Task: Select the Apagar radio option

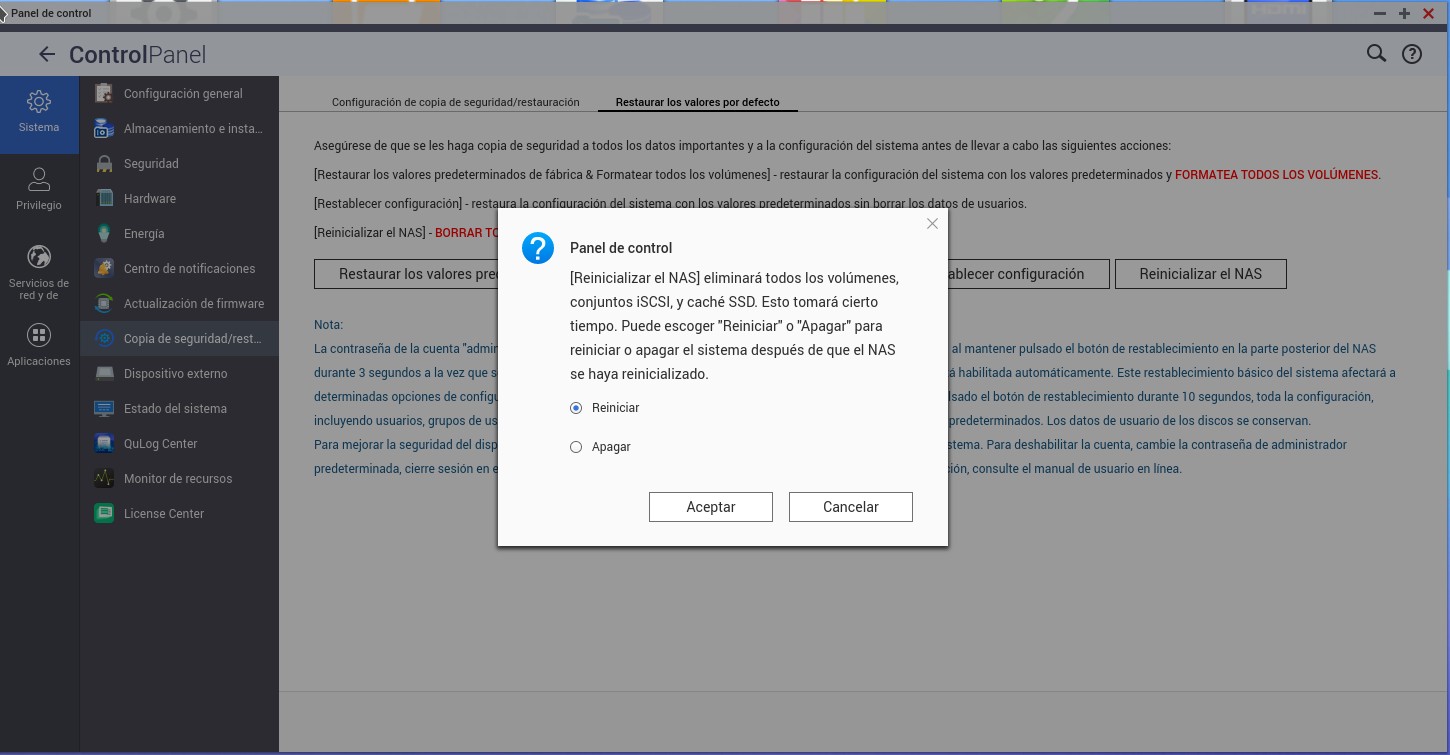Action: (576, 447)
